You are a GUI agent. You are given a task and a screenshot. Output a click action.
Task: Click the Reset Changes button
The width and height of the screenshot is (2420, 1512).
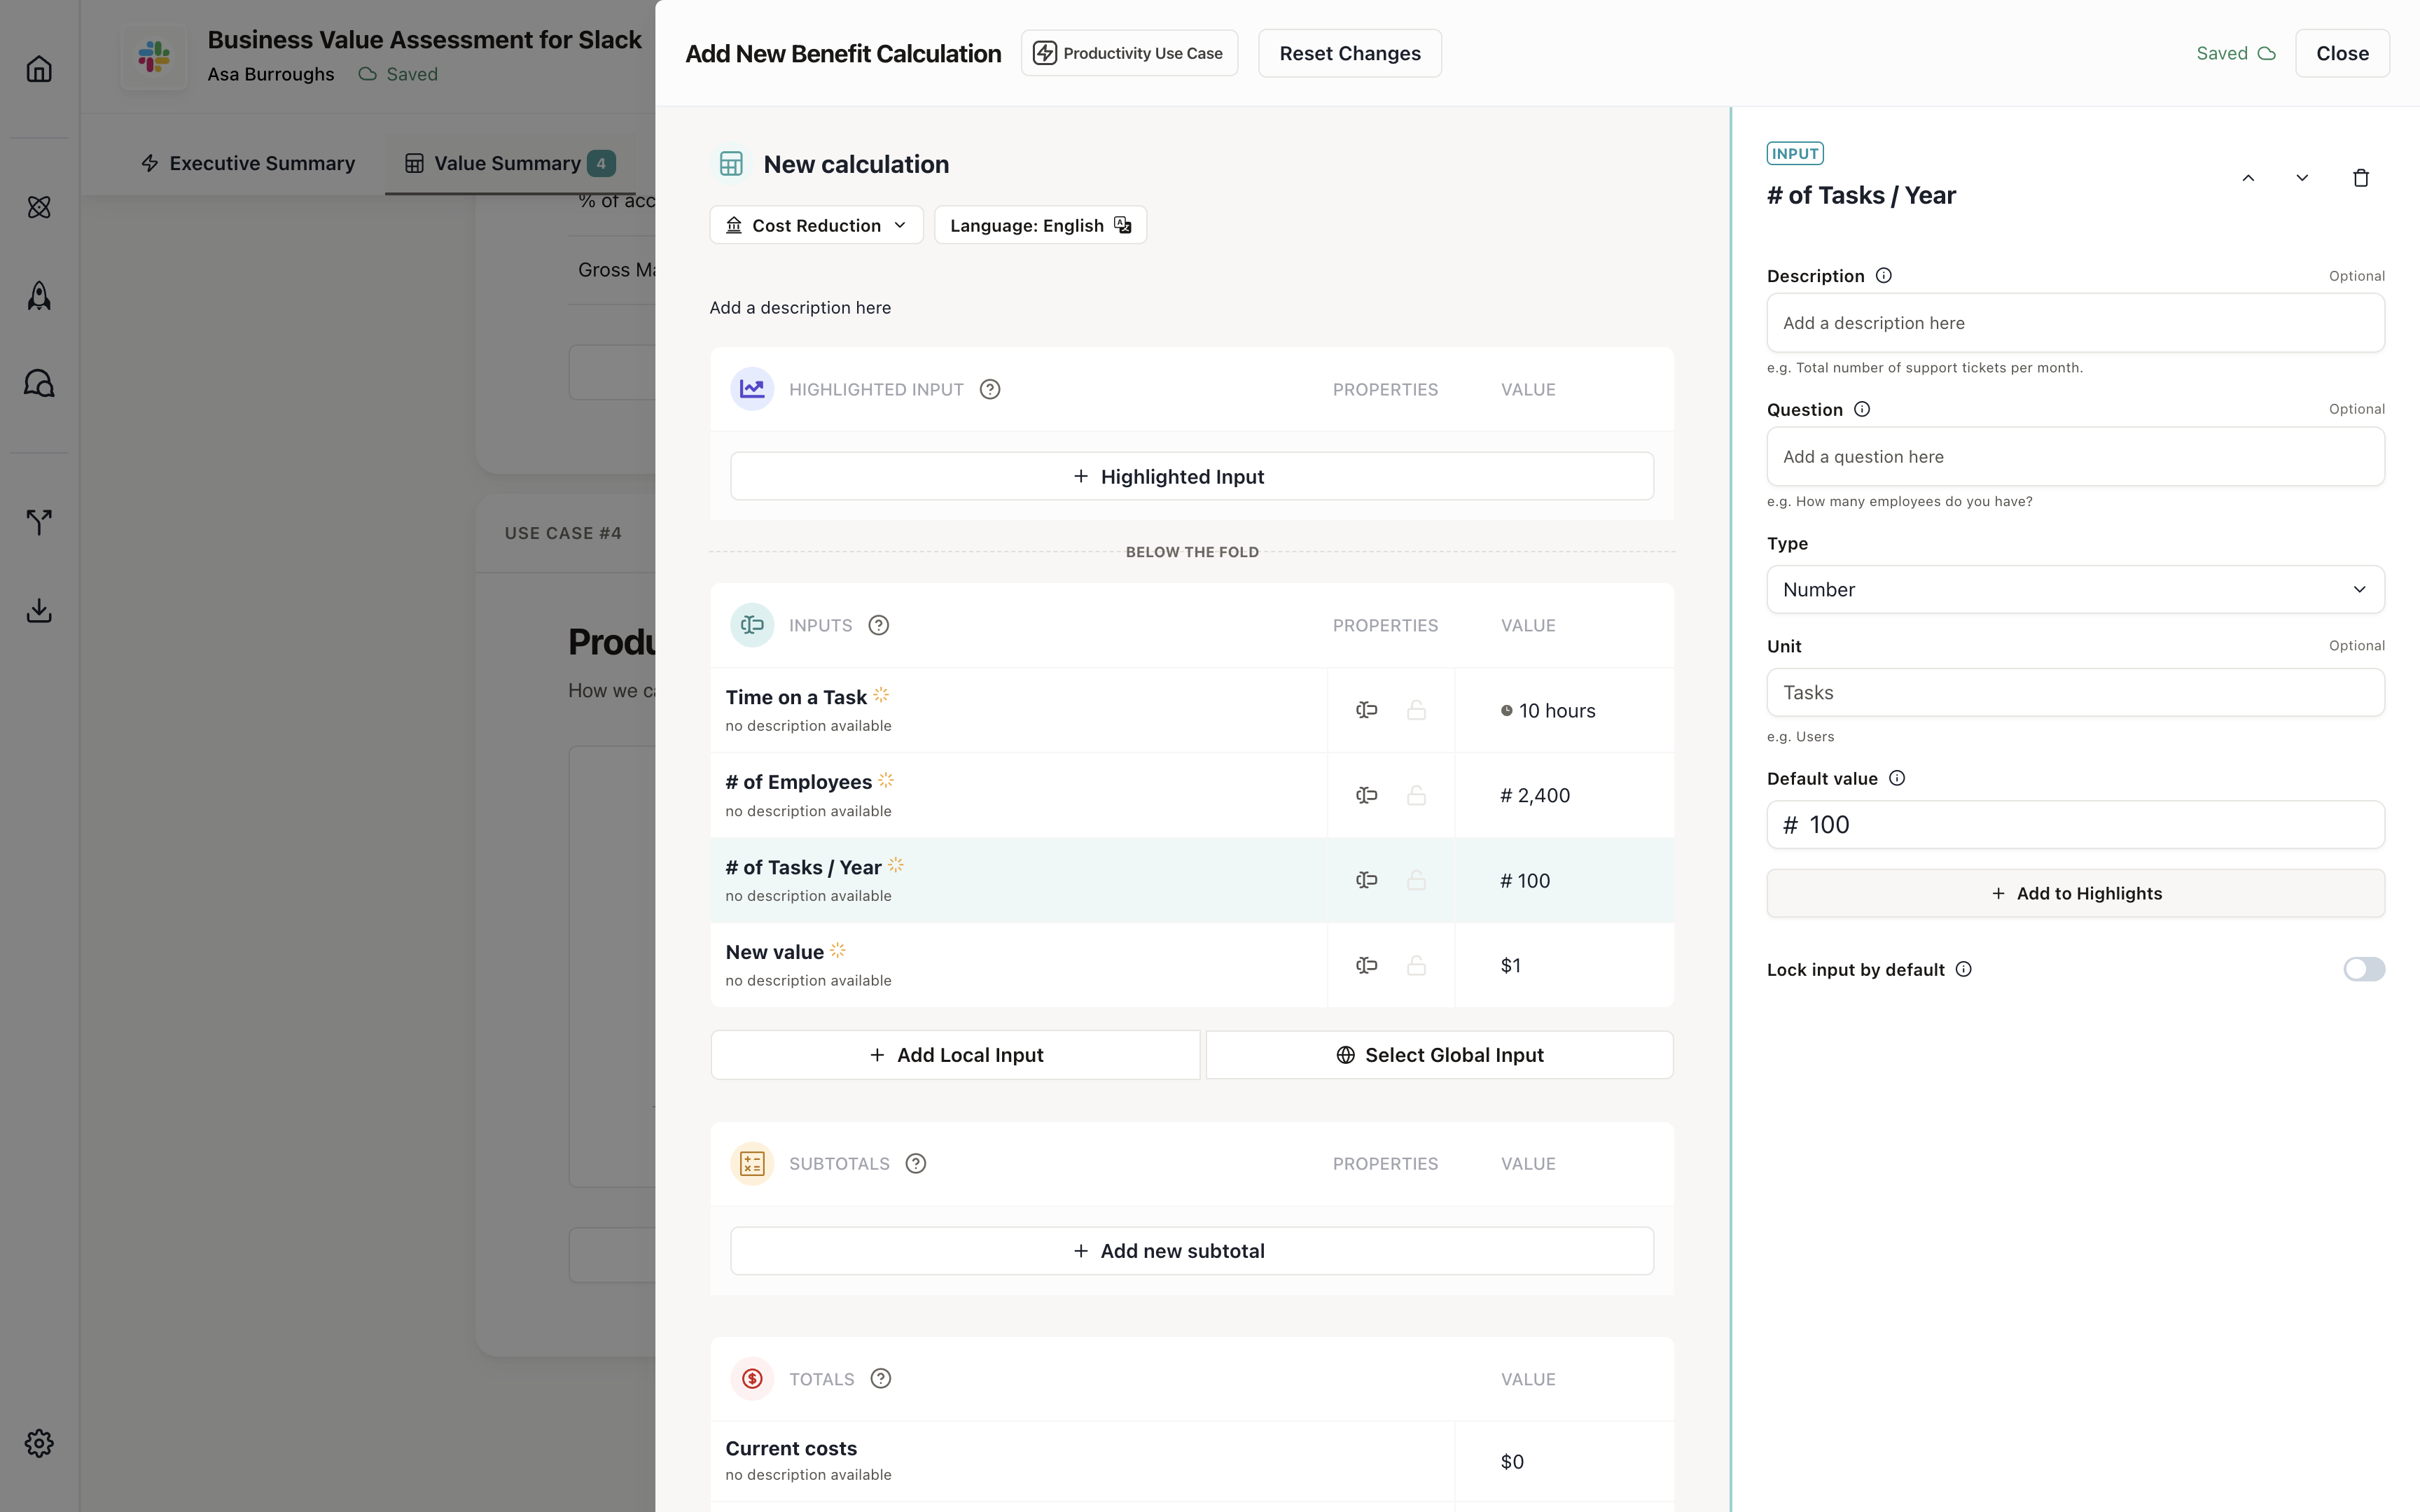tap(1349, 54)
